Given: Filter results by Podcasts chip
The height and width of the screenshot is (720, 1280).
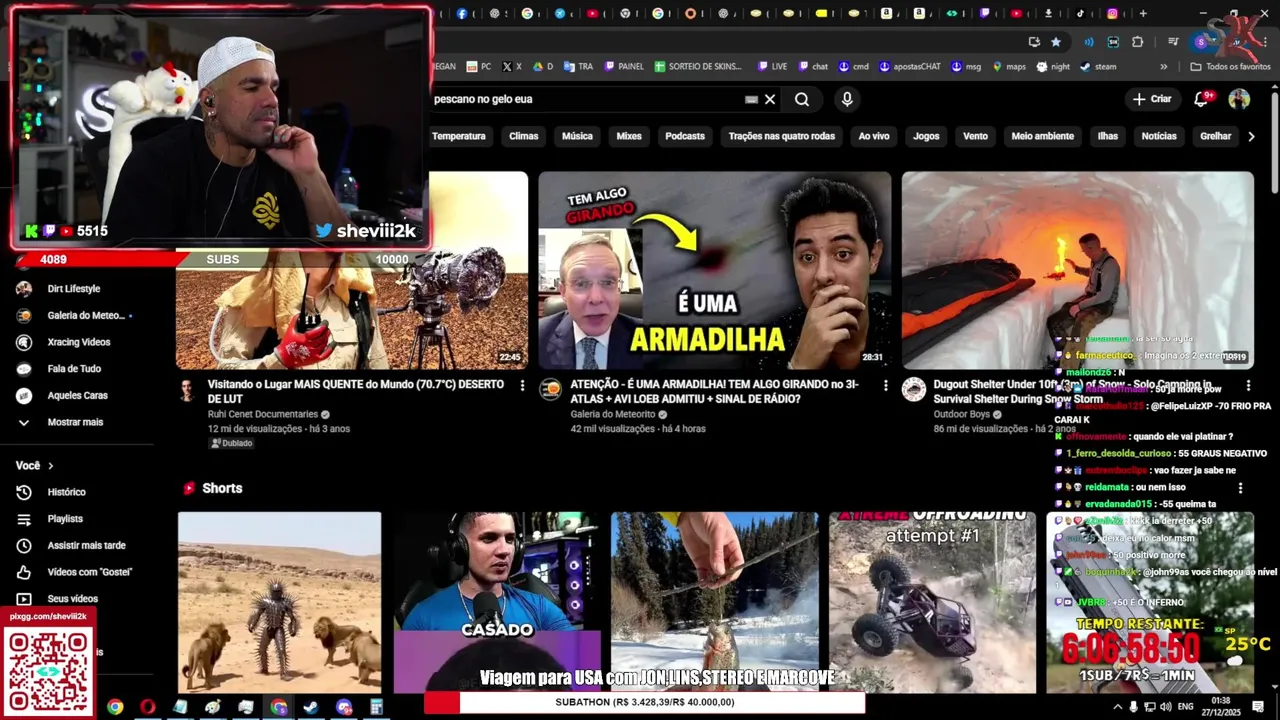Looking at the screenshot, I should pyautogui.click(x=685, y=136).
